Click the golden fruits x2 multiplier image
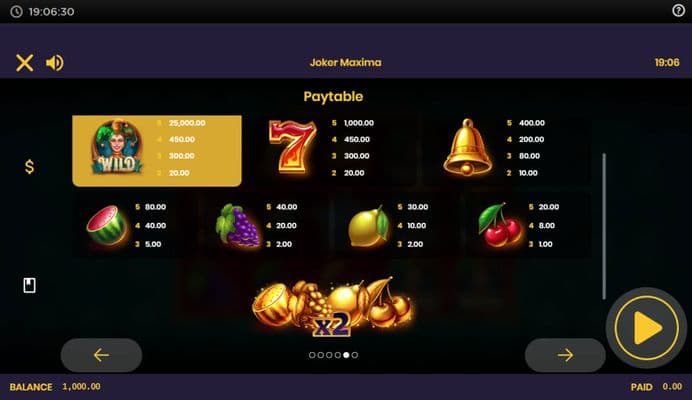692x400 pixels. tap(333, 306)
